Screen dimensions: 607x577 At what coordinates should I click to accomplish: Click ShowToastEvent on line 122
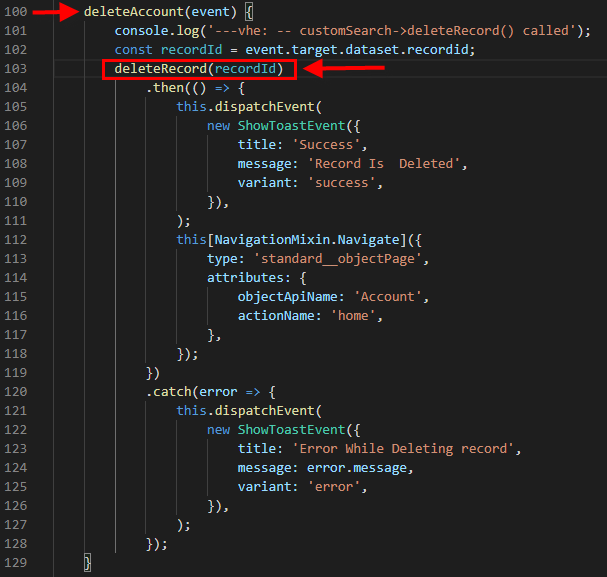click(291, 430)
